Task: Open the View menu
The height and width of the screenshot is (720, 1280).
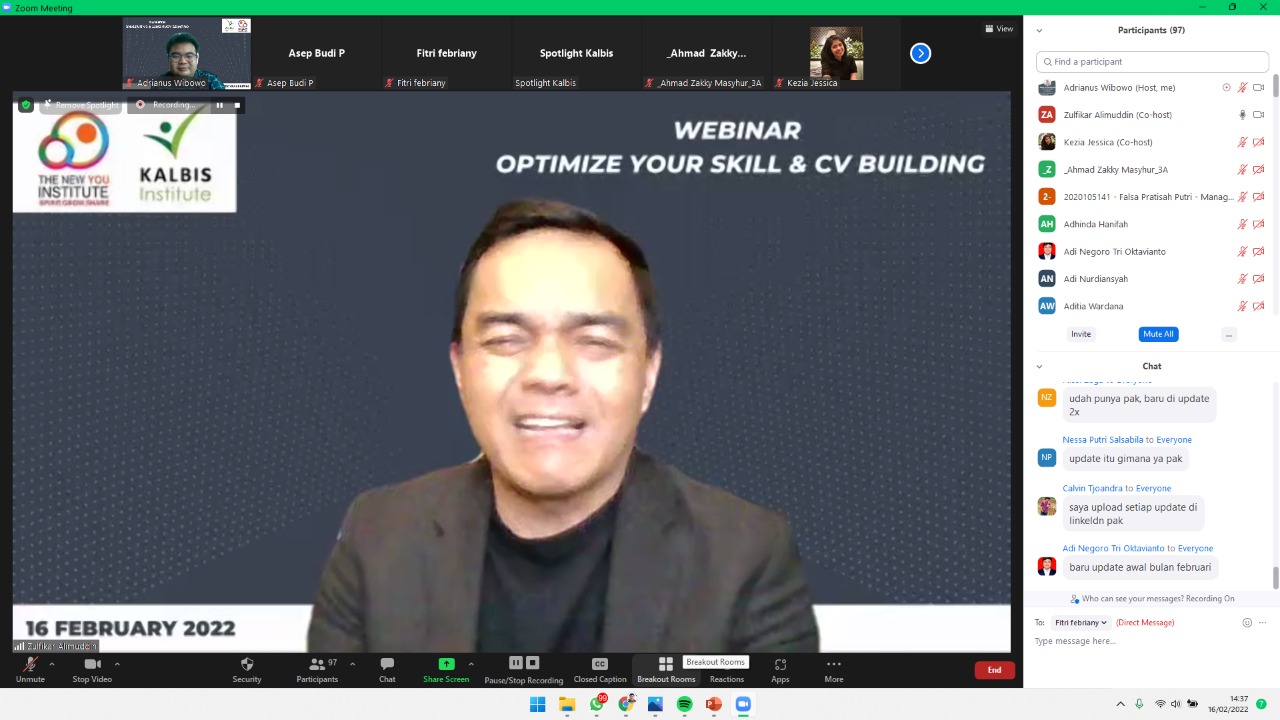Action: pyautogui.click(x=999, y=29)
